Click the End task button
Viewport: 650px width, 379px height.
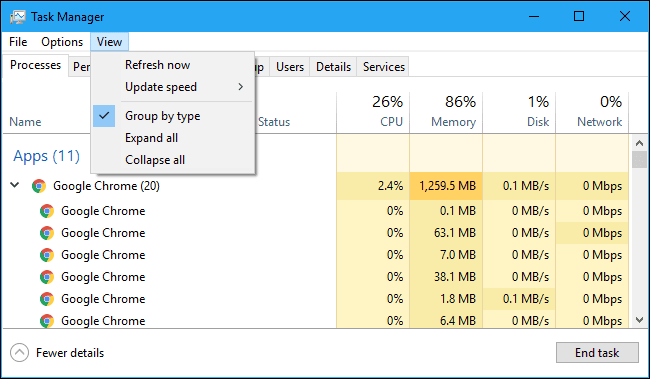point(597,352)
